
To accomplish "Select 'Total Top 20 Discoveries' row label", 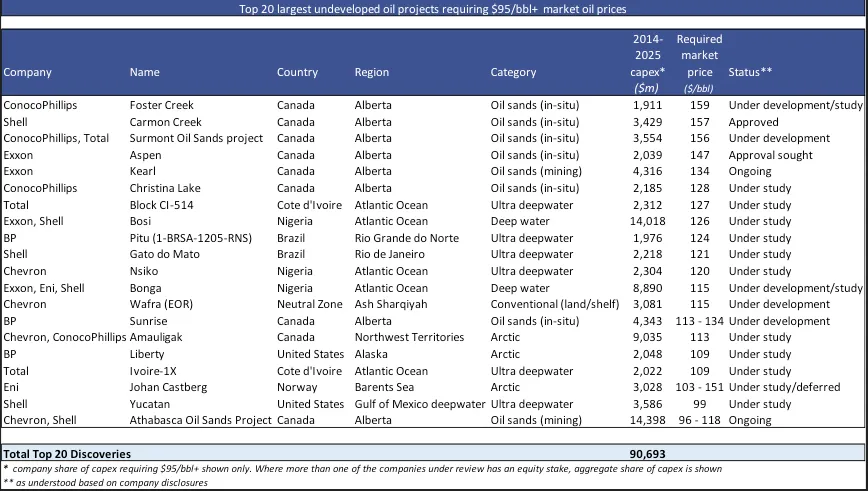I will coord(67,454).
